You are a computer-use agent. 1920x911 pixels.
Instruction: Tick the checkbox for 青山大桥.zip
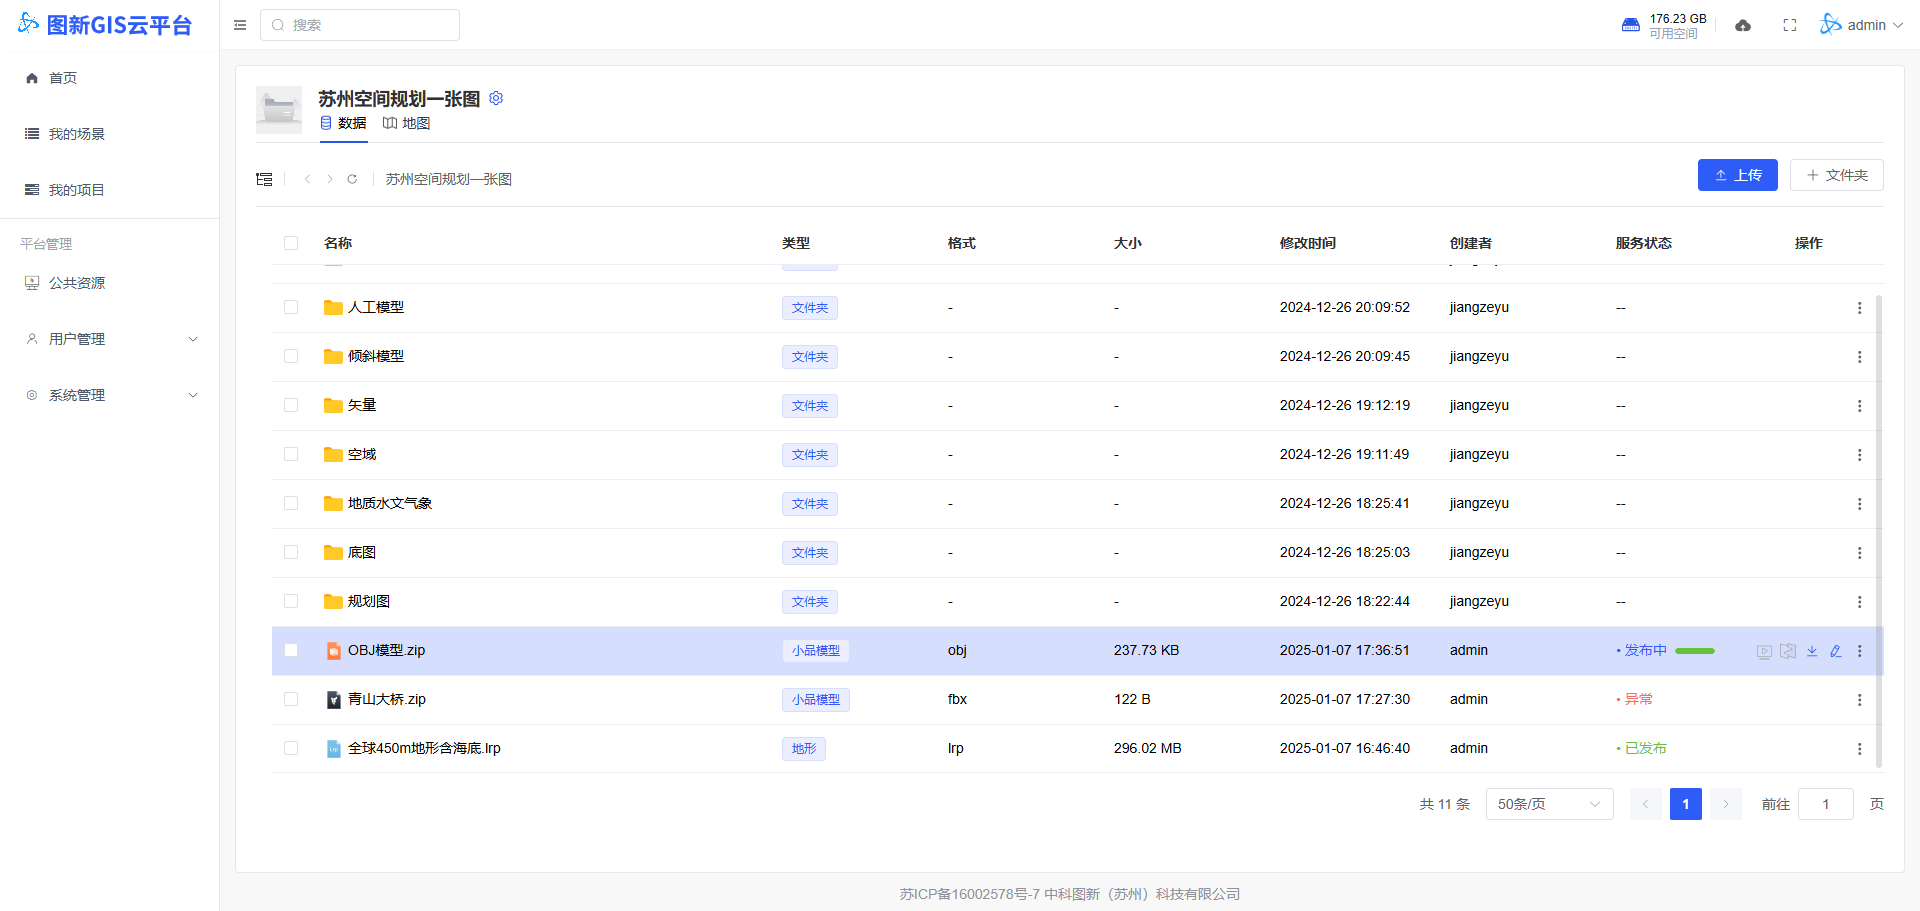(x=291, y=699)
